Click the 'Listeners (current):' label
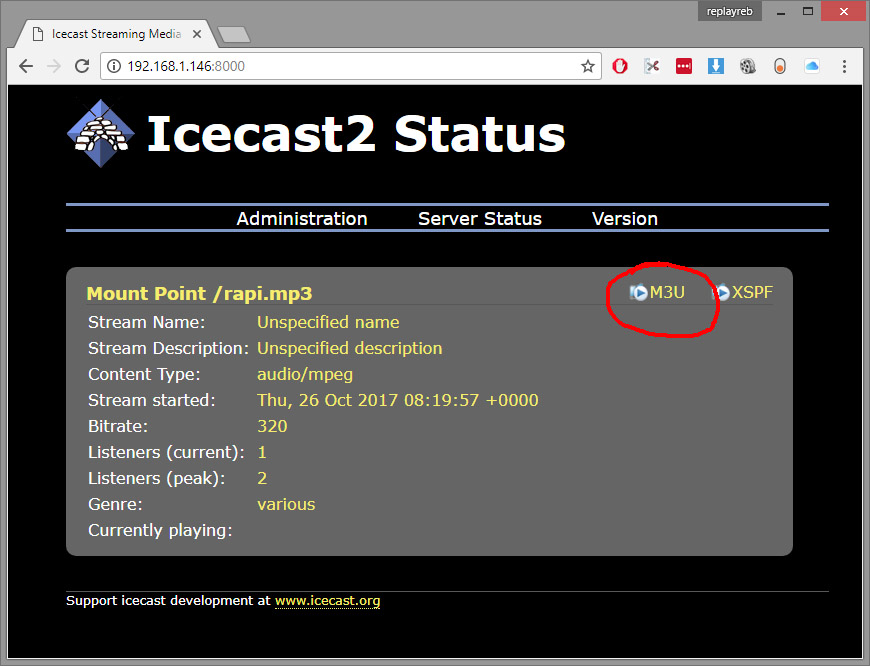870x666 pixels. (166, 452)
